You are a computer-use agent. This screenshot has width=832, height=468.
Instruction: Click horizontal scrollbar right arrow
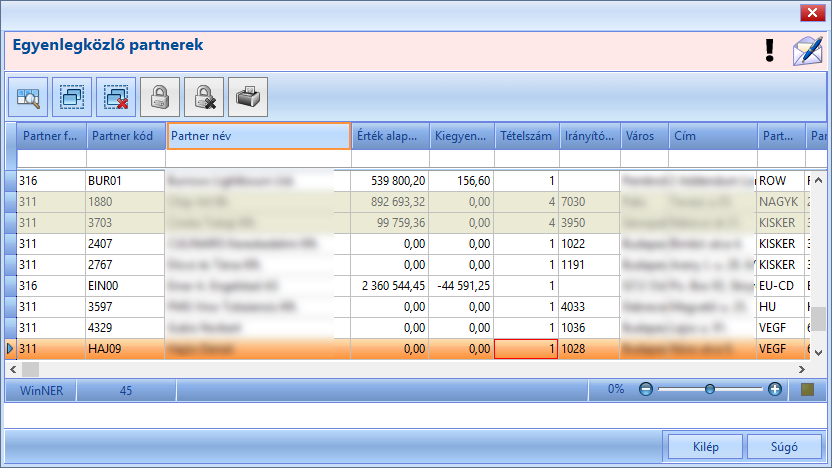802,369
